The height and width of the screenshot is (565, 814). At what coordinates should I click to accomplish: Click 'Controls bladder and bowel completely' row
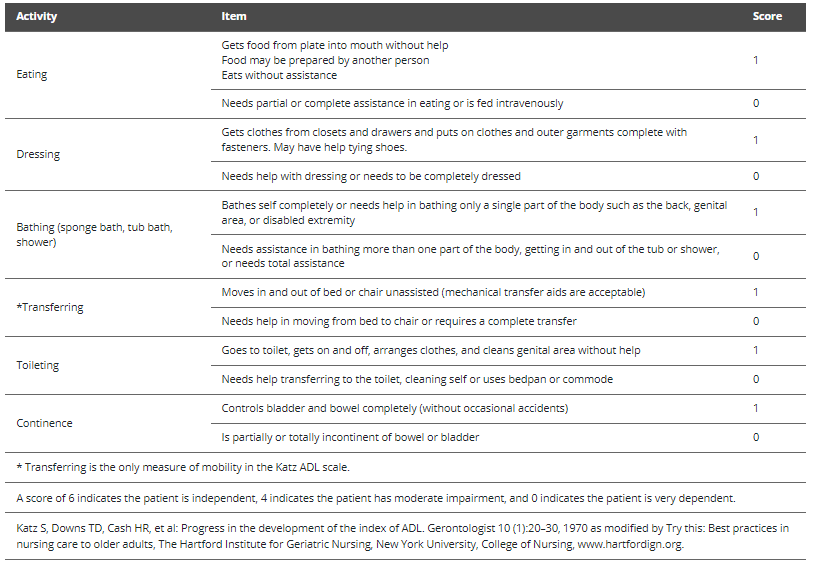click(x=509, y=409)
